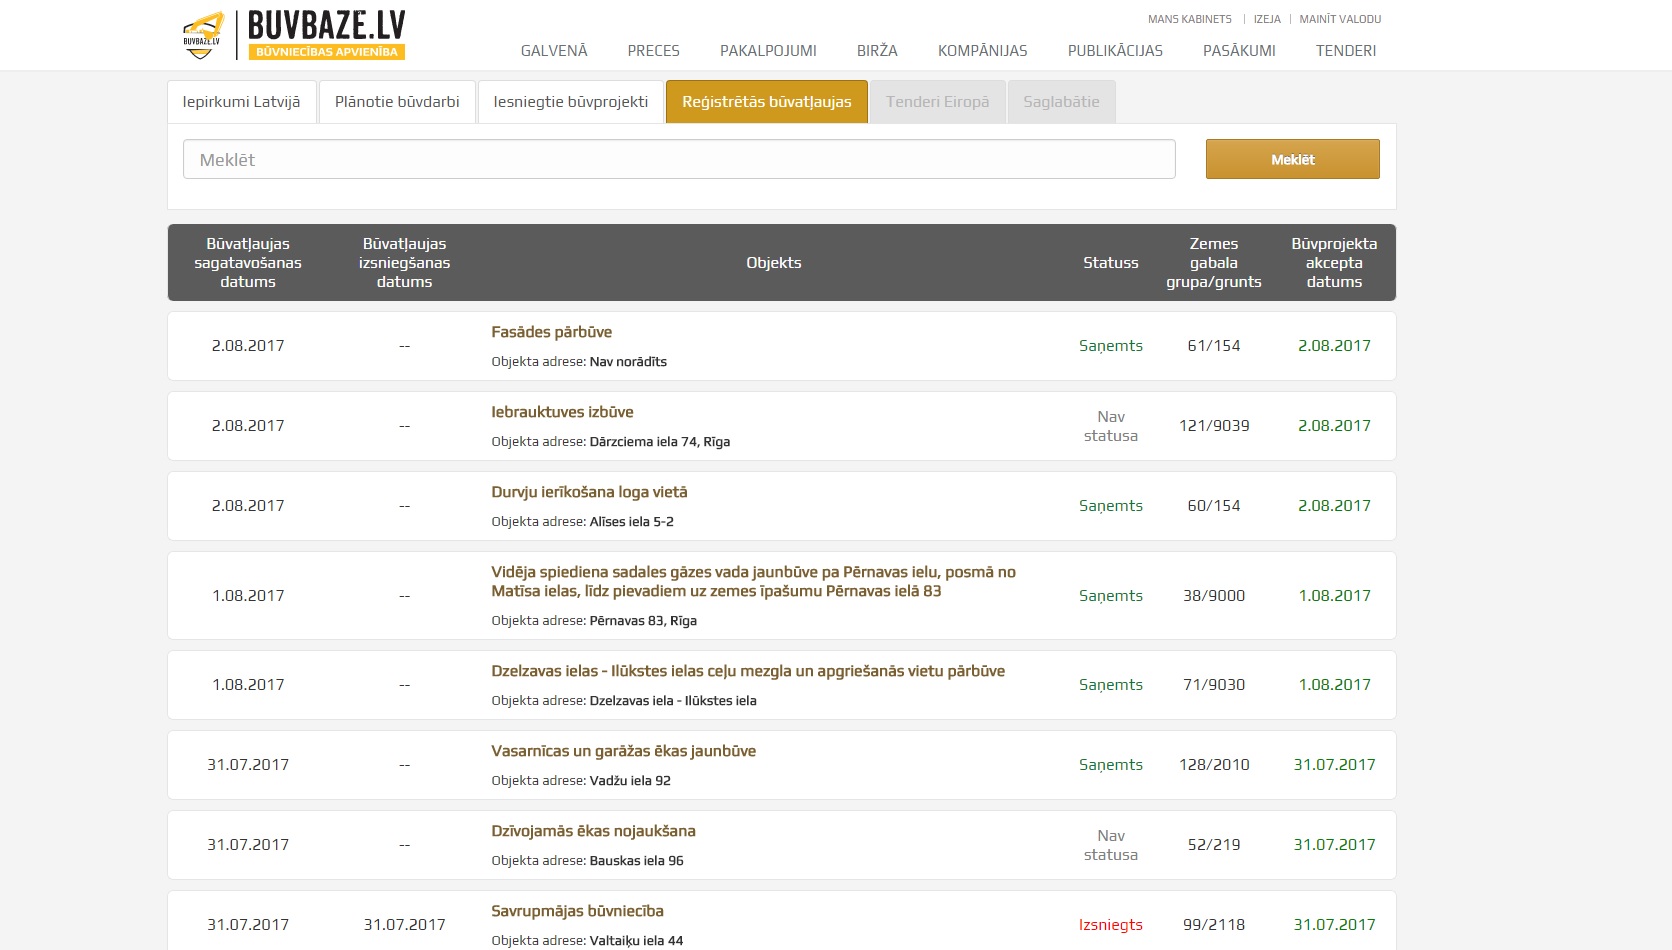Click land group value 61/154
Viewport: 1672px width, 950px height.
pyautogui.click(x=1214, y=346)
